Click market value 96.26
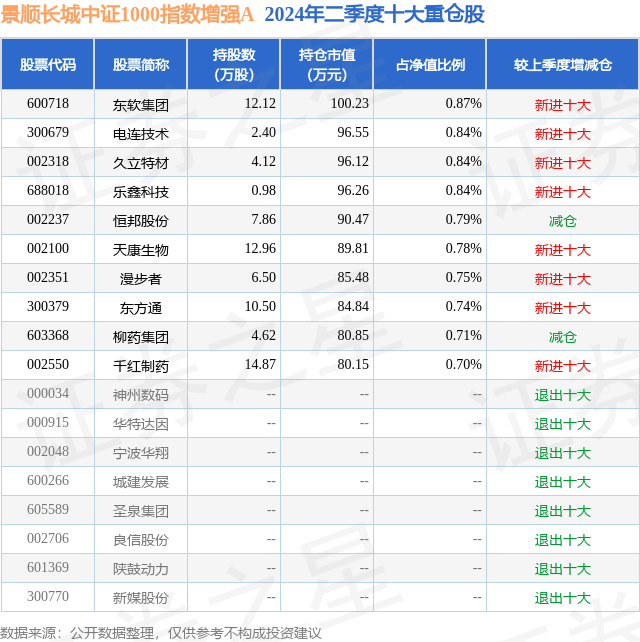Viewport: 640px width, 642px height. coord(353,190)
